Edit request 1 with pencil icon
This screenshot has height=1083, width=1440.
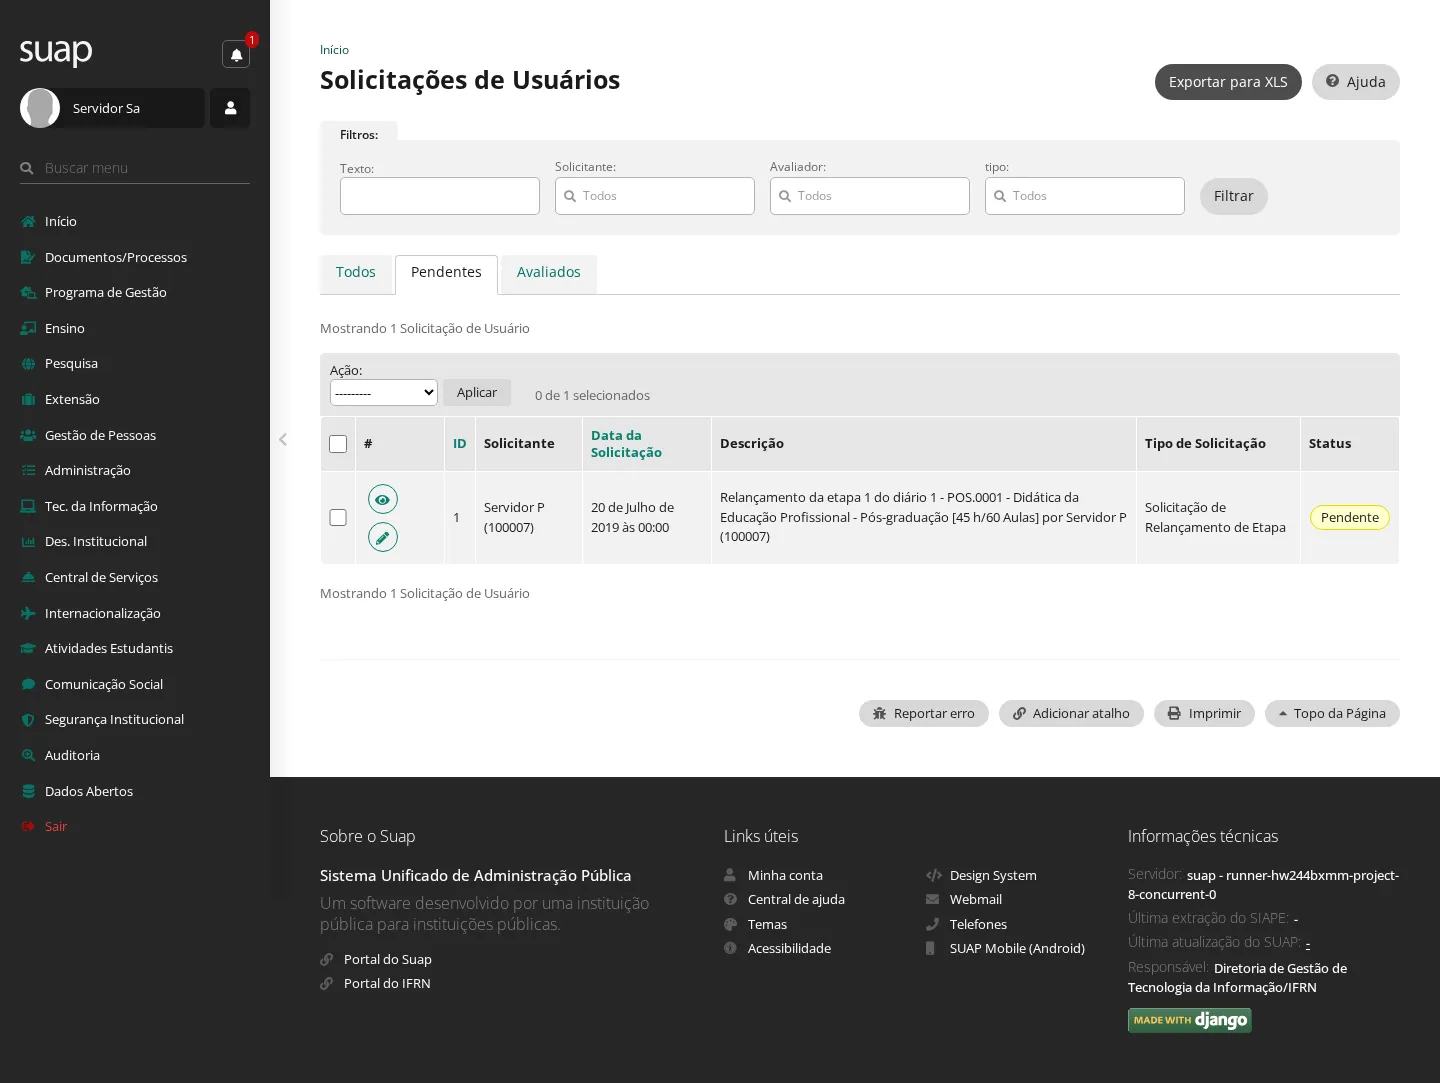point(383,537)
